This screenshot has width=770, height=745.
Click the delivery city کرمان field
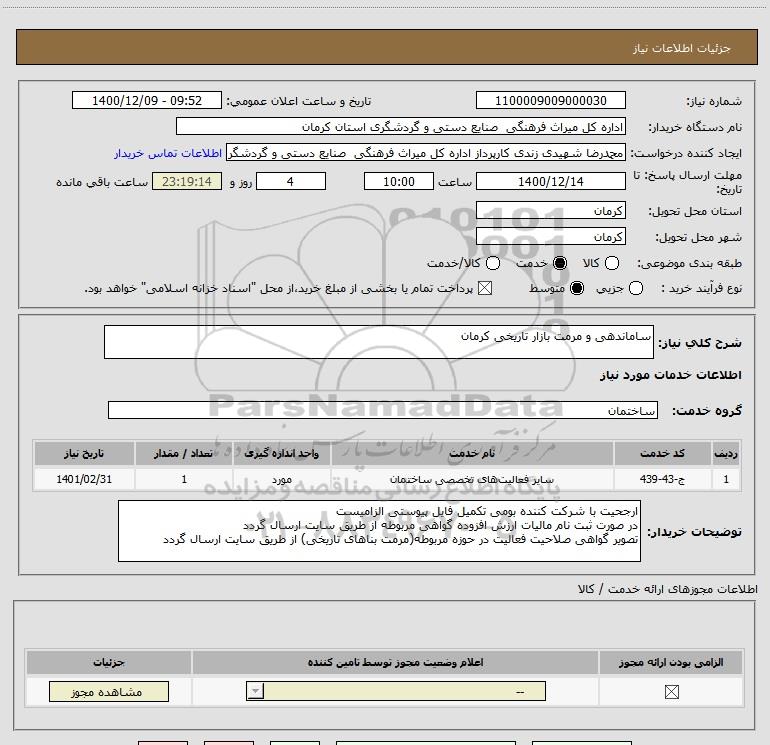click(x=550, y=236)
